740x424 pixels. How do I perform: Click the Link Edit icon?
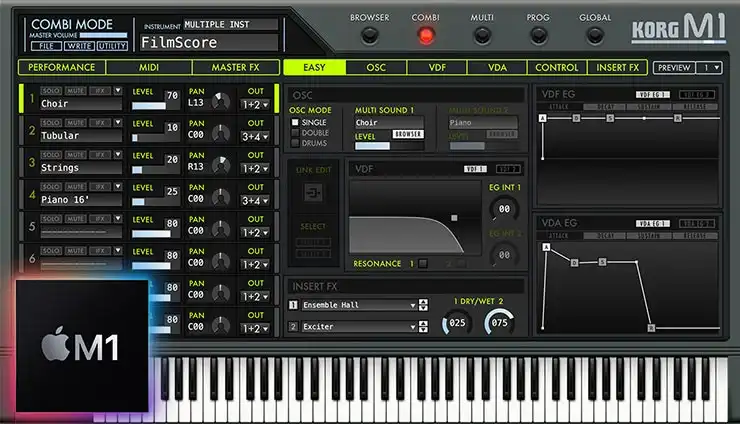313,193
